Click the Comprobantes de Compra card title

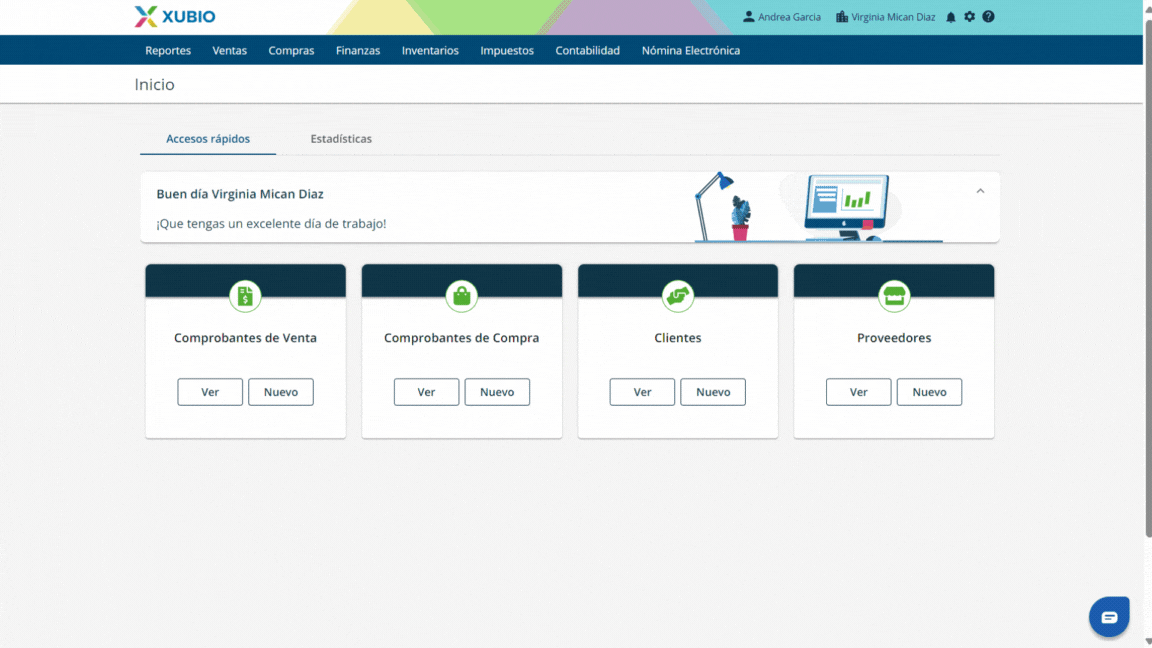(x=461, y=338)
